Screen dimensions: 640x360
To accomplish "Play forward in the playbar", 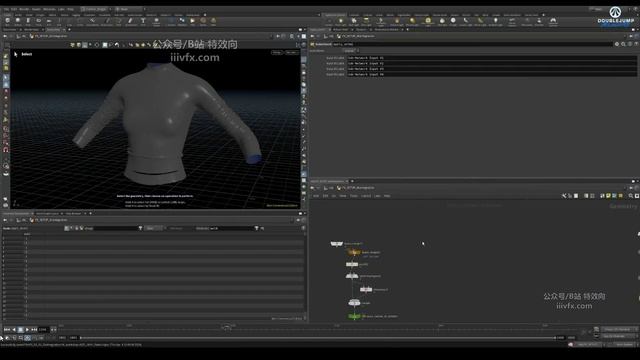I will click(x=27, y=330).
